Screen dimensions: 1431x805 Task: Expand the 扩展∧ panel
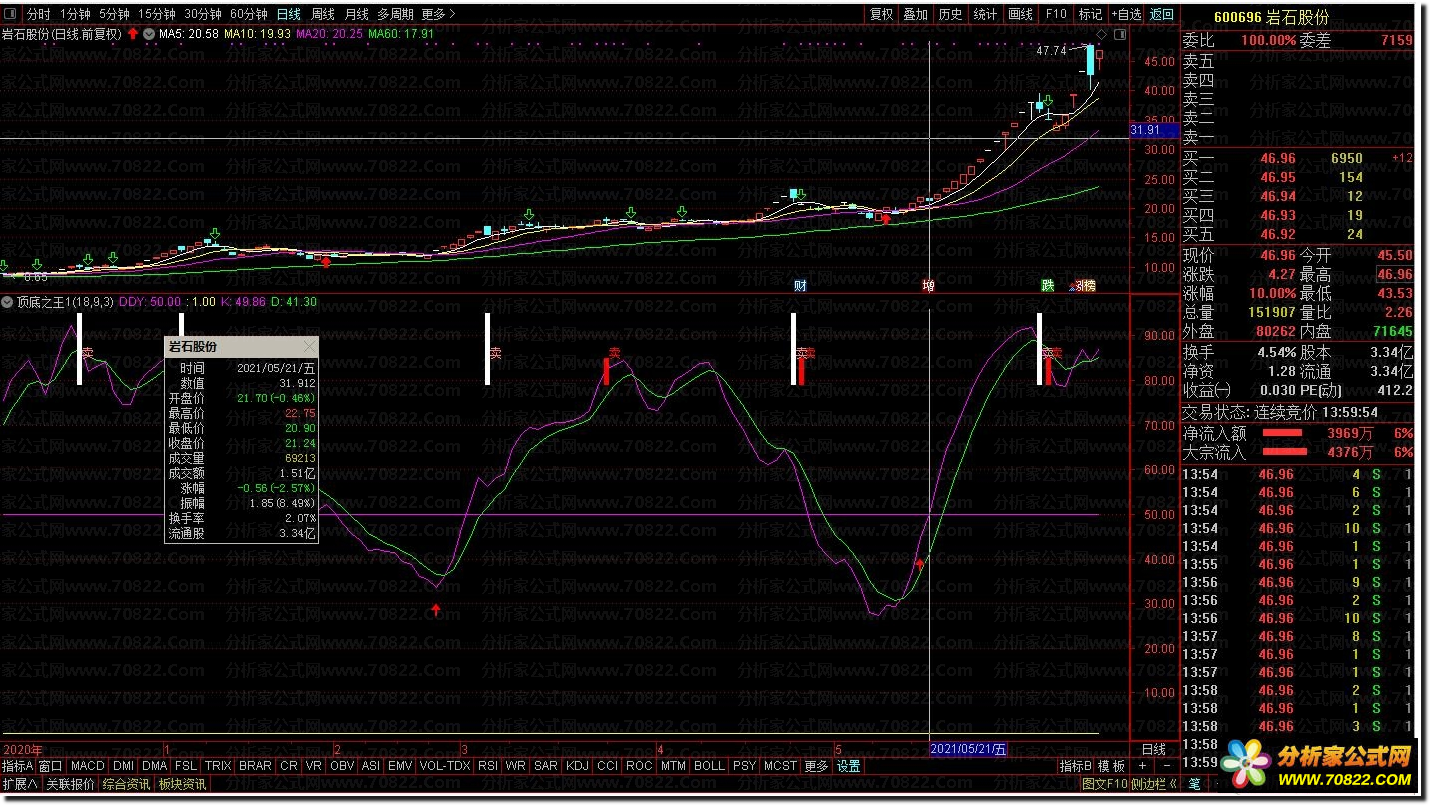19,784
